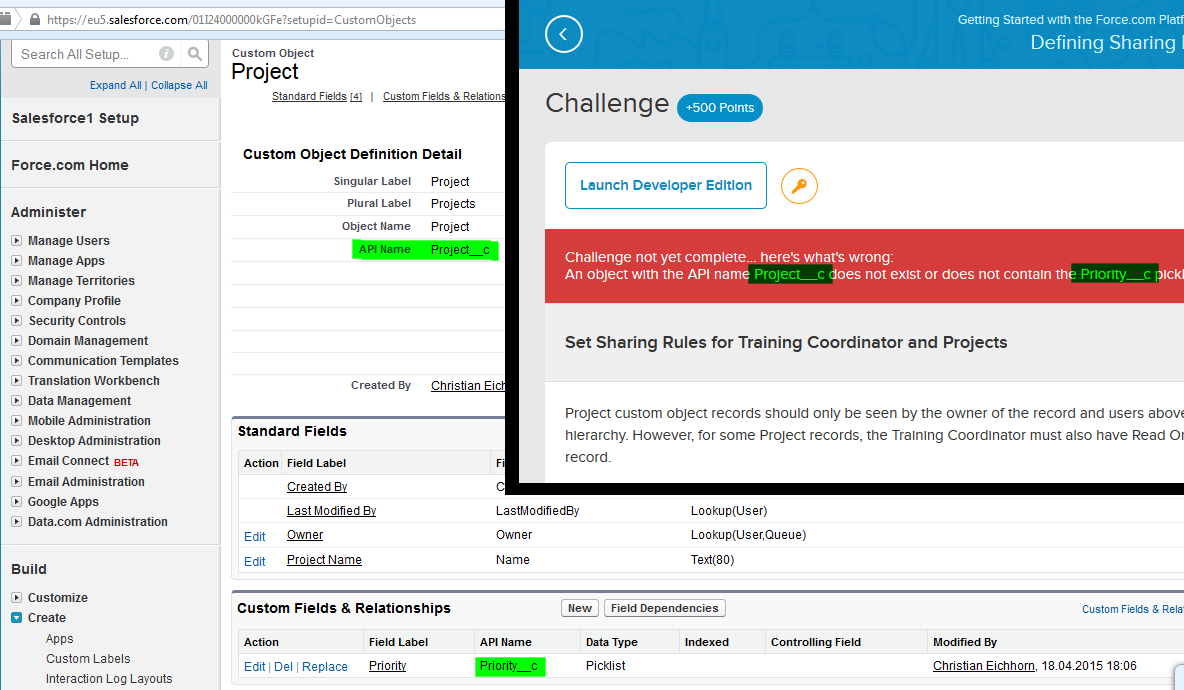Expand the Data Management node
The image size is (1184, 690).
[17, 401]
